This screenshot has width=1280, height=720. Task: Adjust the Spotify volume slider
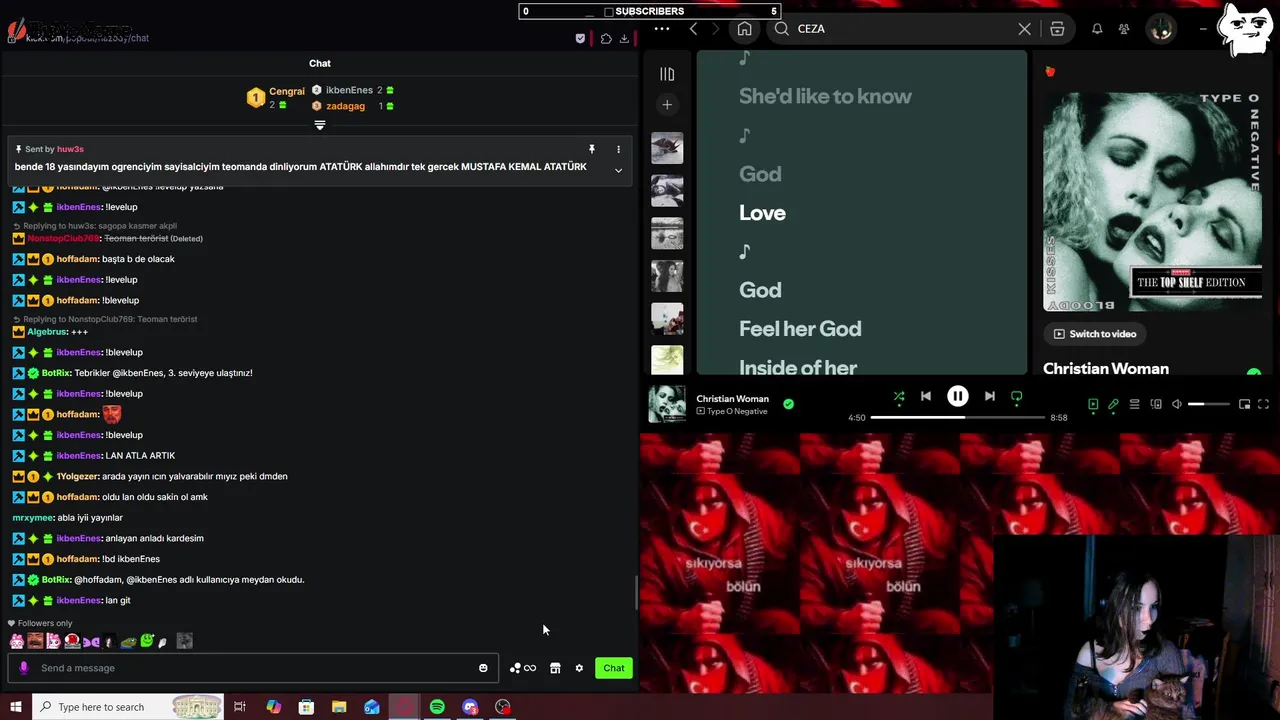click(x=1209, y=404)
